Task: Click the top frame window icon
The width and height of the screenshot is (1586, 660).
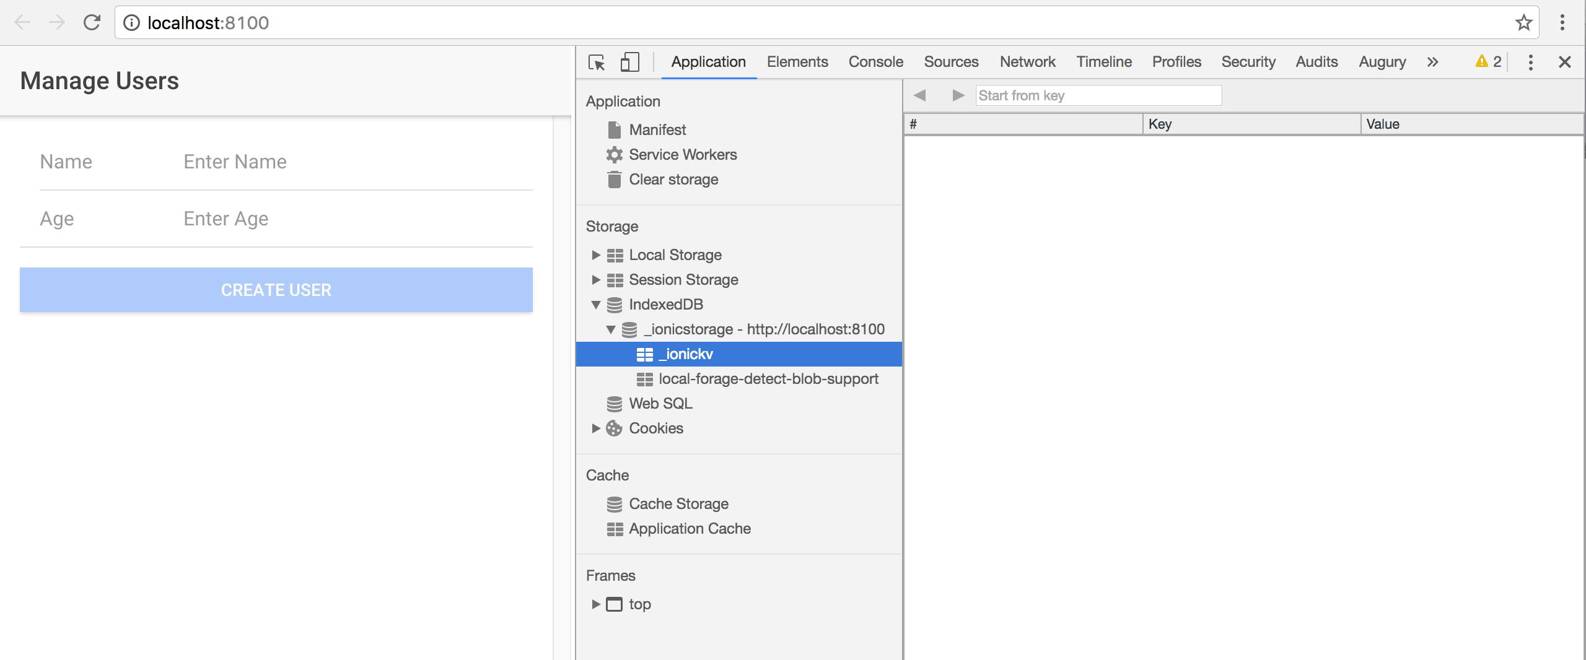Action: [x=614, y=604]
